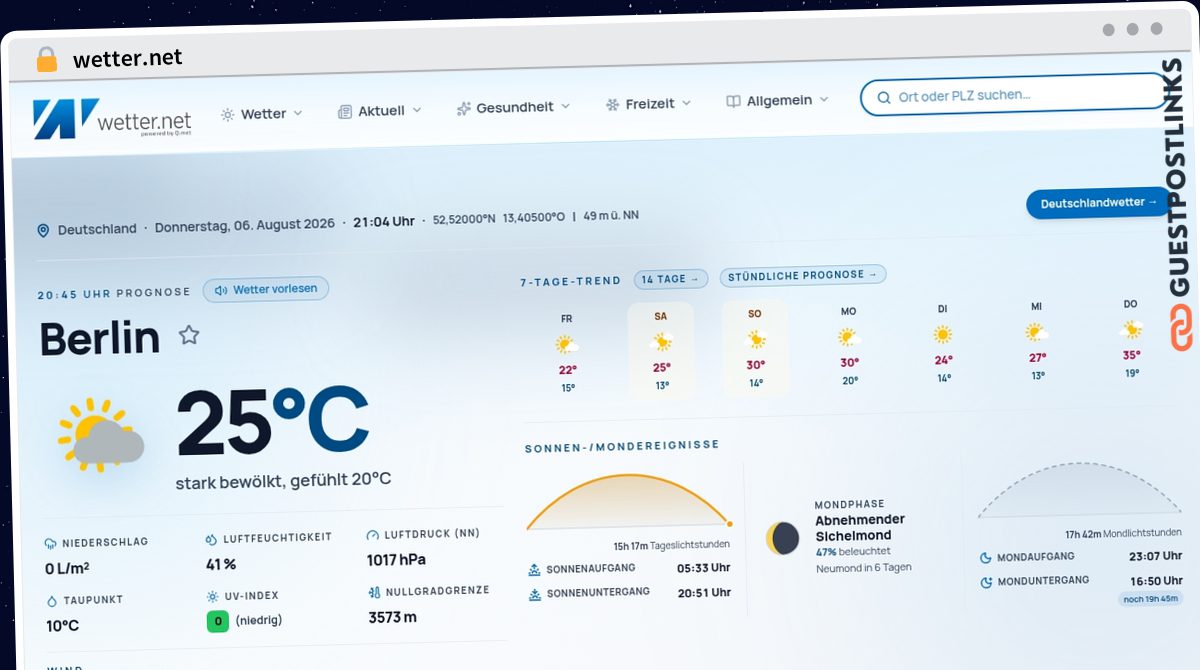Click the Luftdruck gauge icon

[373, 535]
